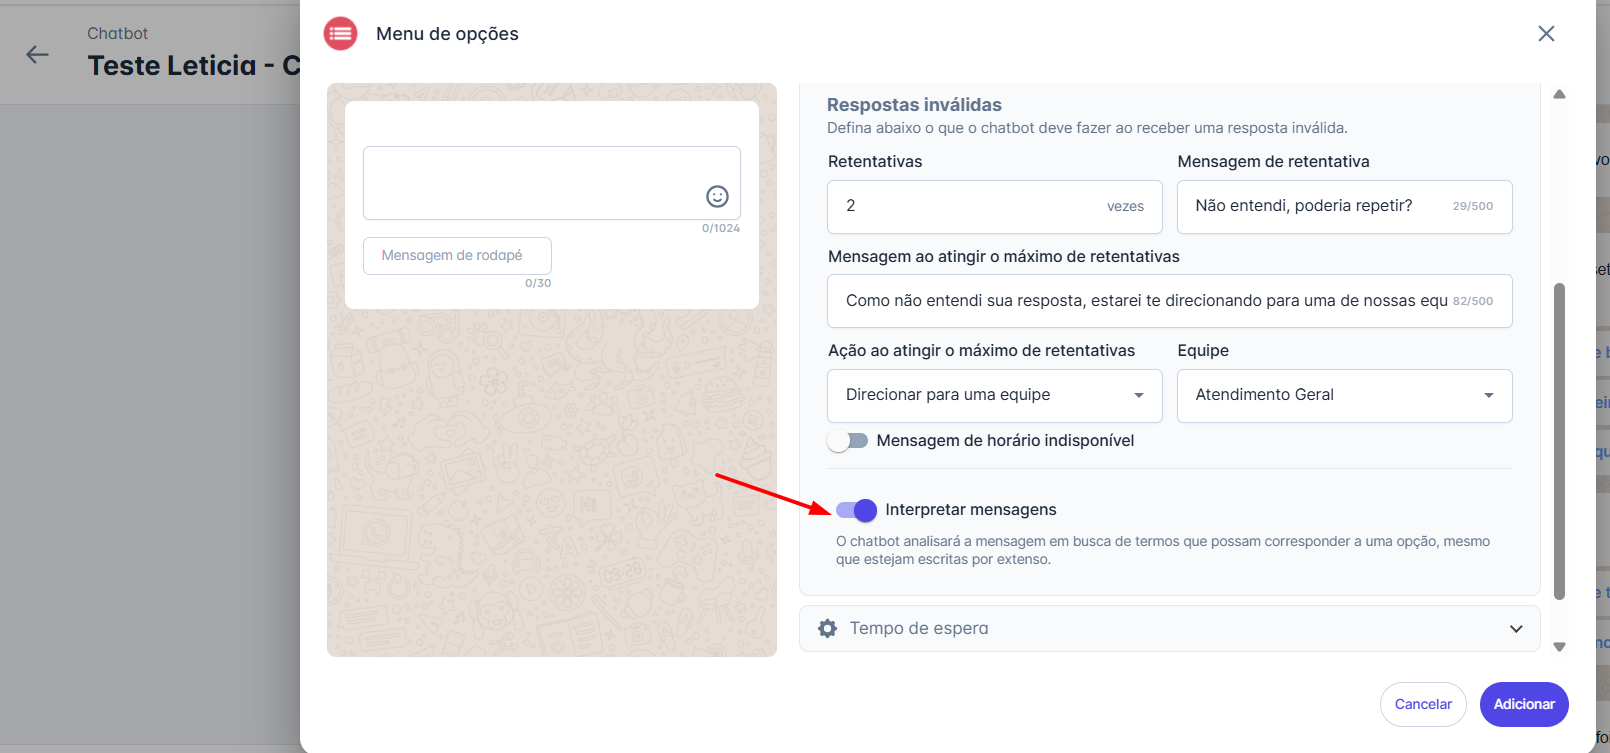Click the Mensagem de rodapé field
Viewport: 1610px width, 753px height.
(x=457, y=256)
